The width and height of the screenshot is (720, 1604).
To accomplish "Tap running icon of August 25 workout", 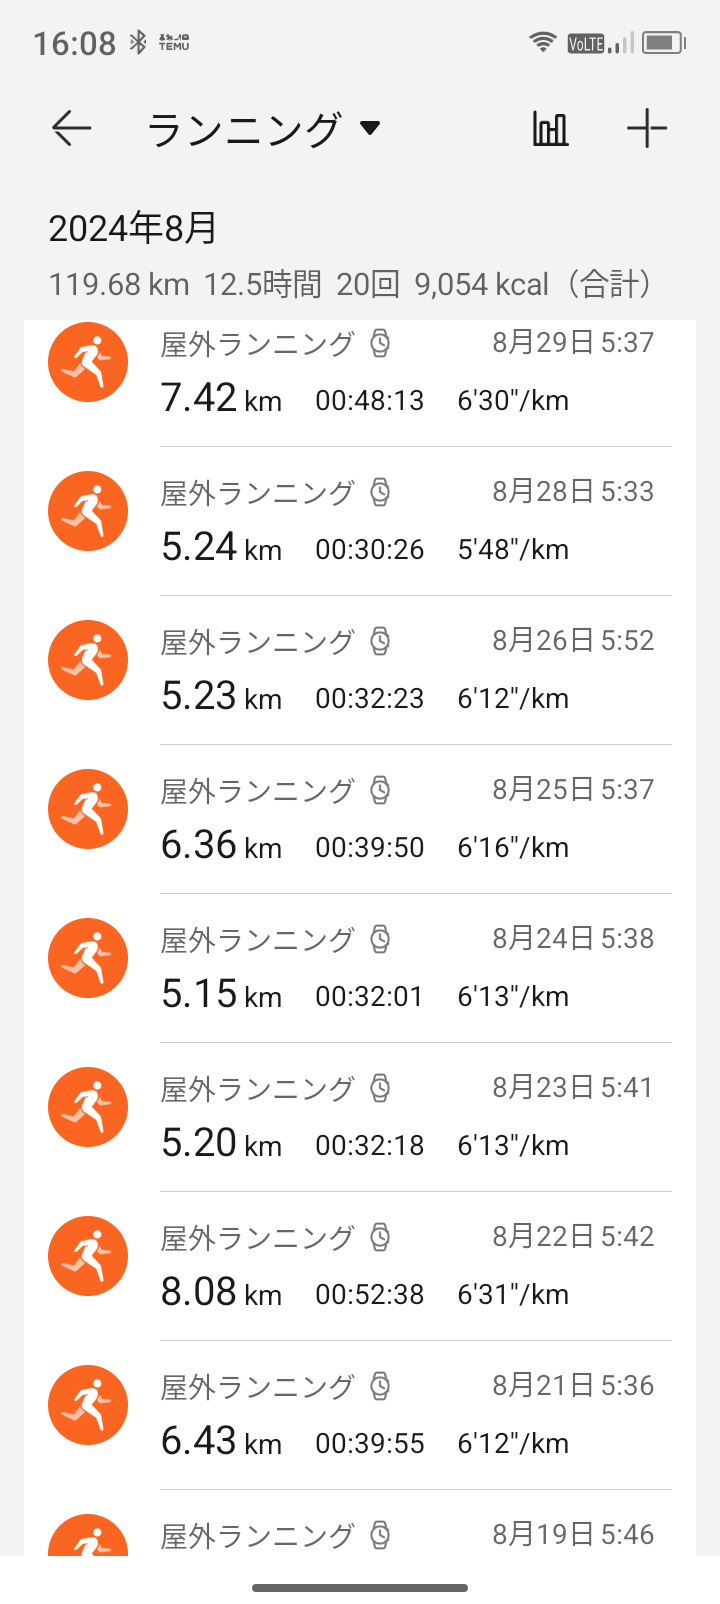I will click(x=88, y=809).
